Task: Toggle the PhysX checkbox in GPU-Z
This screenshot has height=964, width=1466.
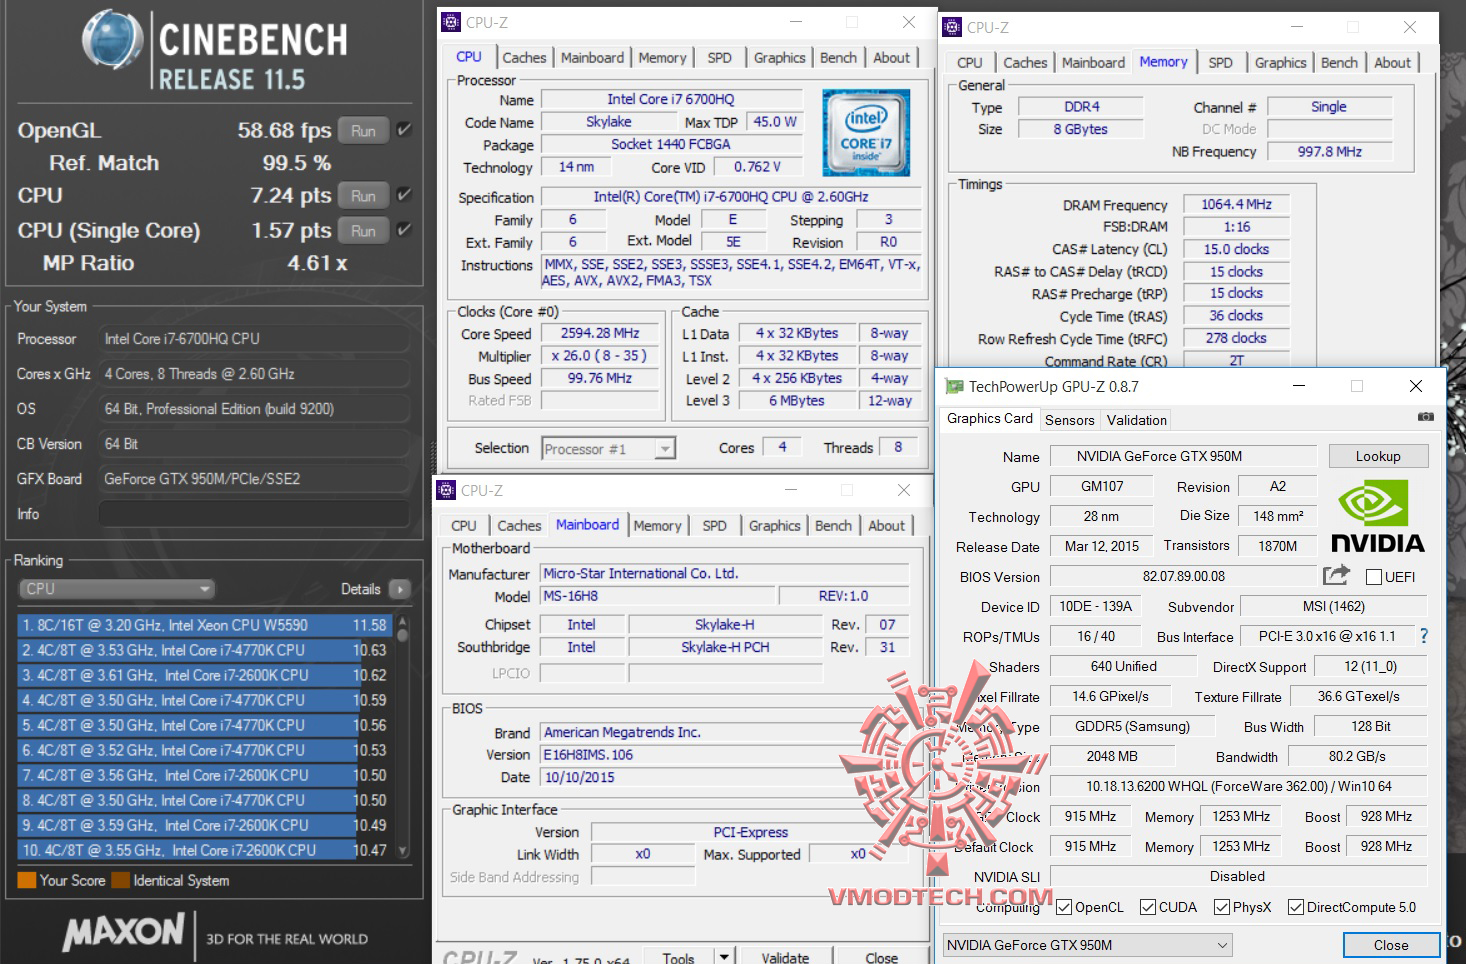Action: pyautogui.click(x=1222, y=907)
